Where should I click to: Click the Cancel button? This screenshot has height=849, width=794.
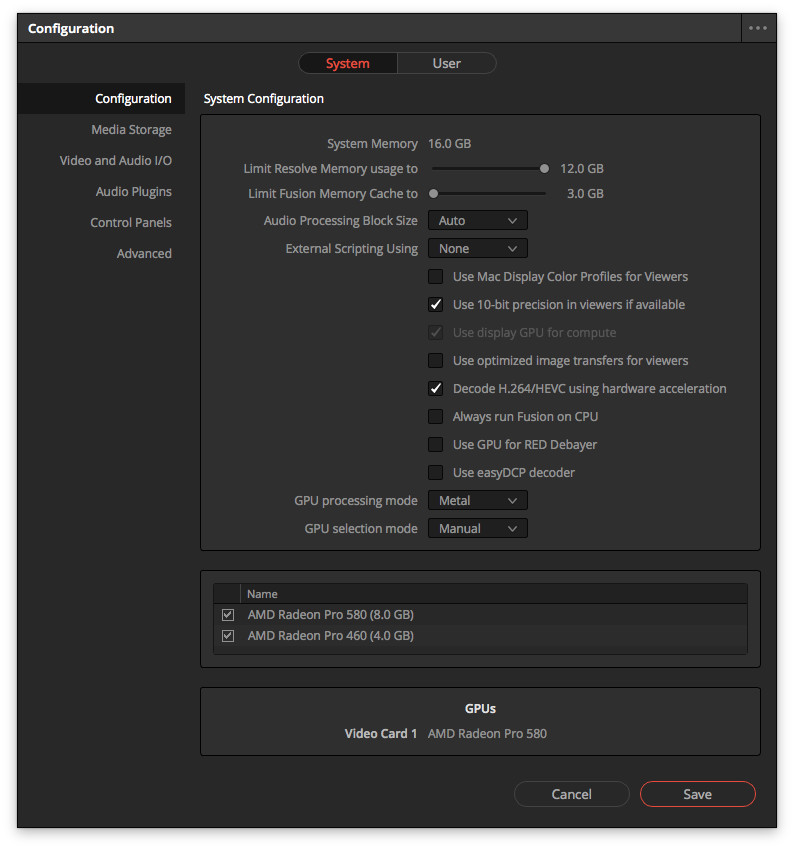(x=571, y=794)
